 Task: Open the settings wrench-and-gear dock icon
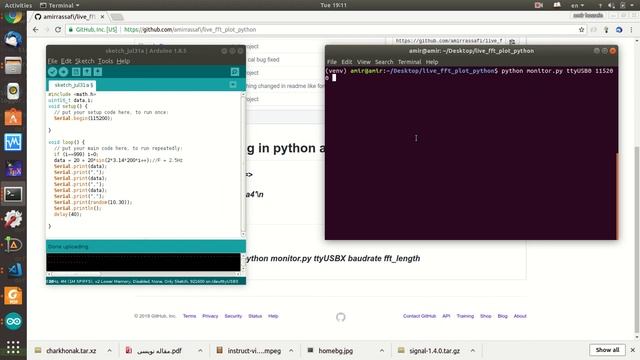click(x=13, y=220)
